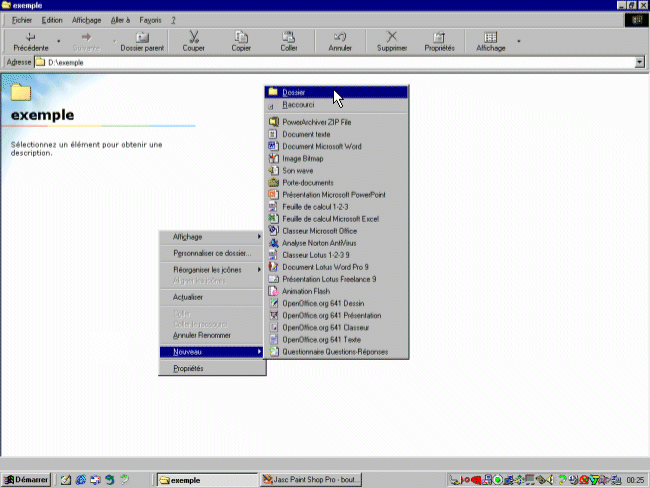Open the Favoris menu
The image size is (650, 488).
point(150,20)
